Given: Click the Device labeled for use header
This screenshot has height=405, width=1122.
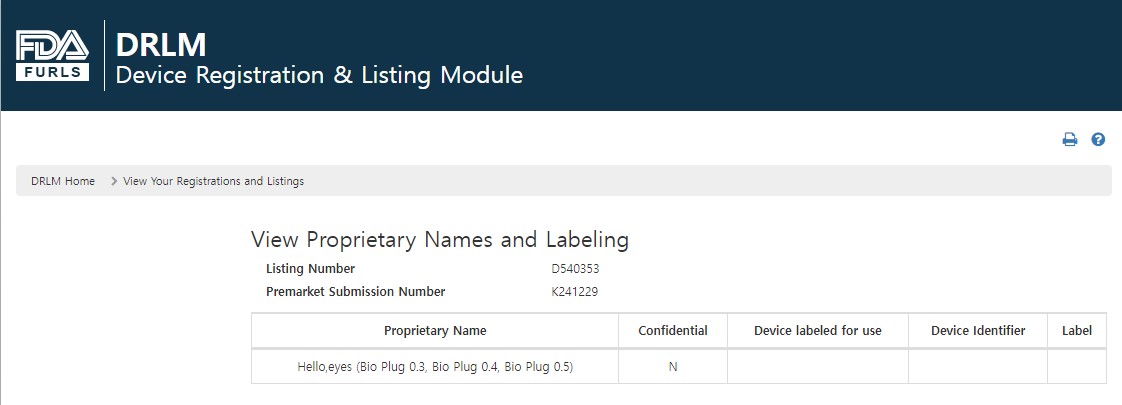Looking at the screenshot, I should (817, 331).
